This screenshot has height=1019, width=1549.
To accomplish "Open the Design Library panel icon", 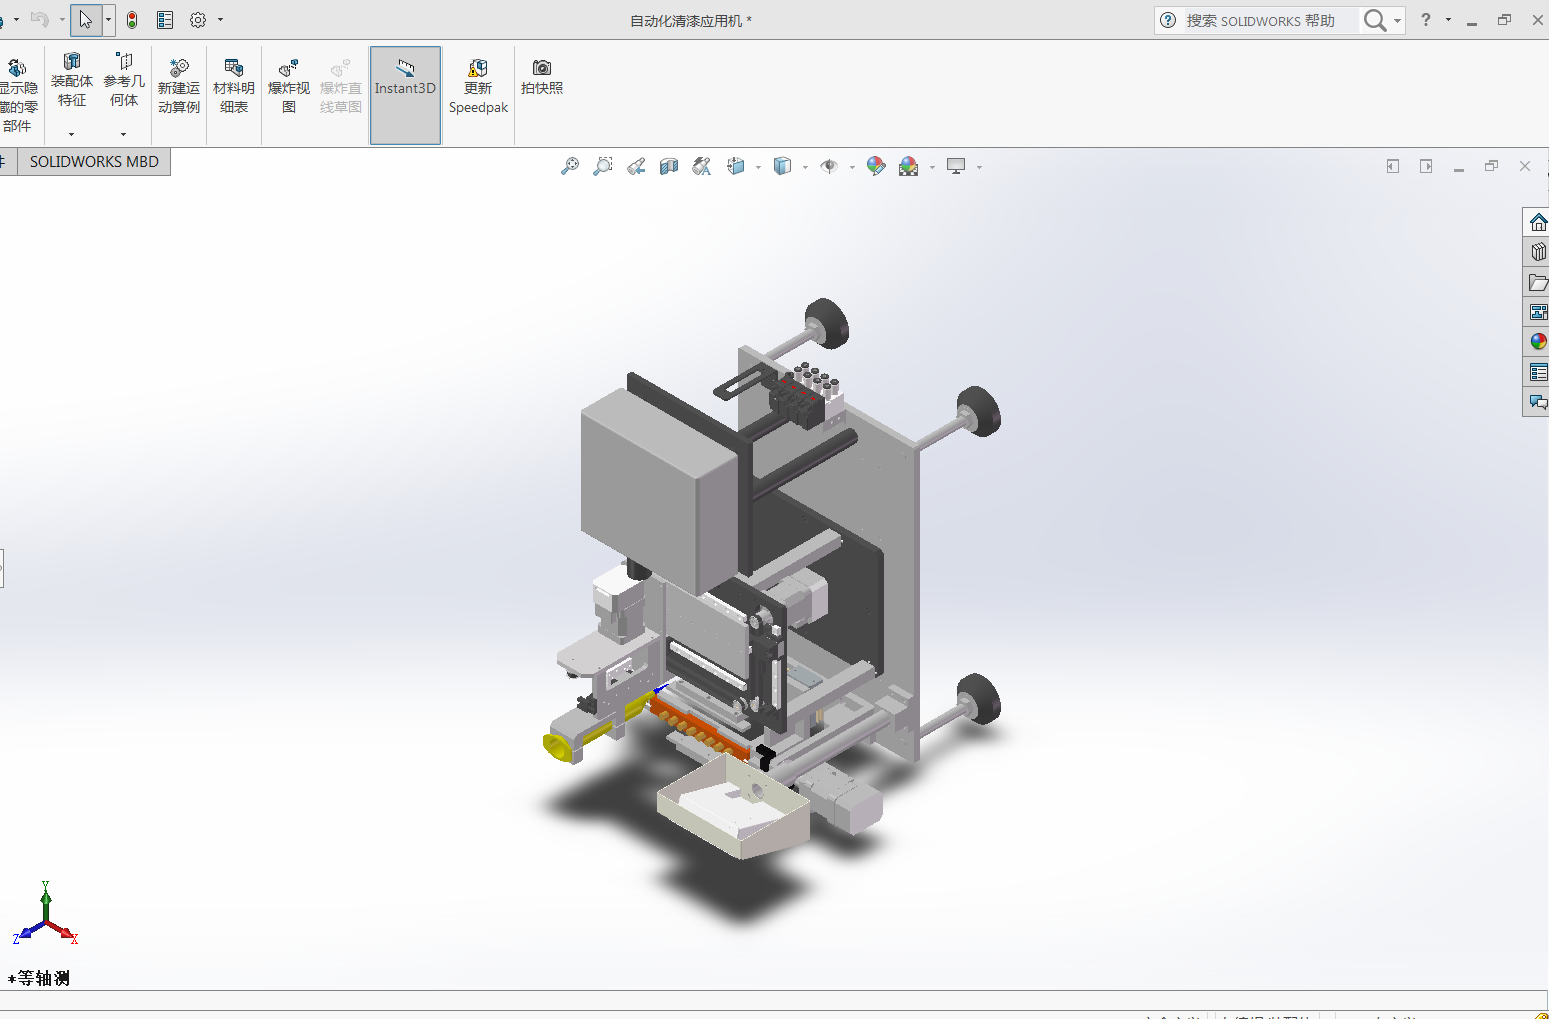I will tap(1537, 253).
